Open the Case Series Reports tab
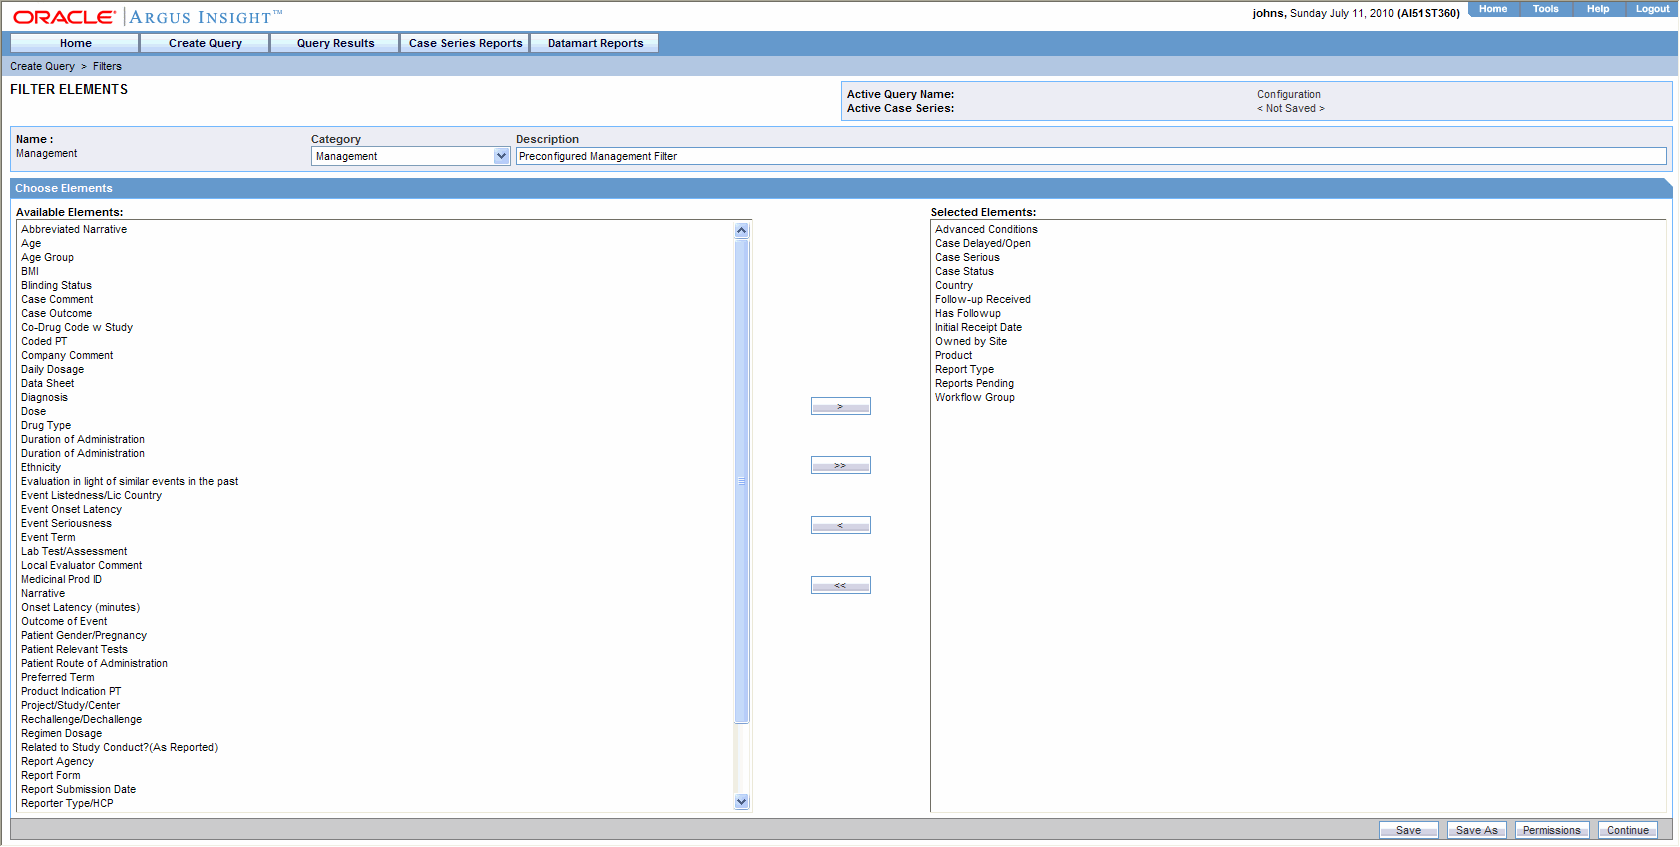1680x847 pixels. coord(465,43)
